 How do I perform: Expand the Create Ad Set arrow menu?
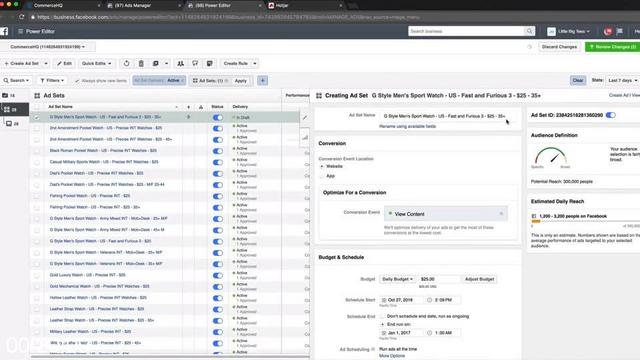pyautogui.click(x=46, y=64)
